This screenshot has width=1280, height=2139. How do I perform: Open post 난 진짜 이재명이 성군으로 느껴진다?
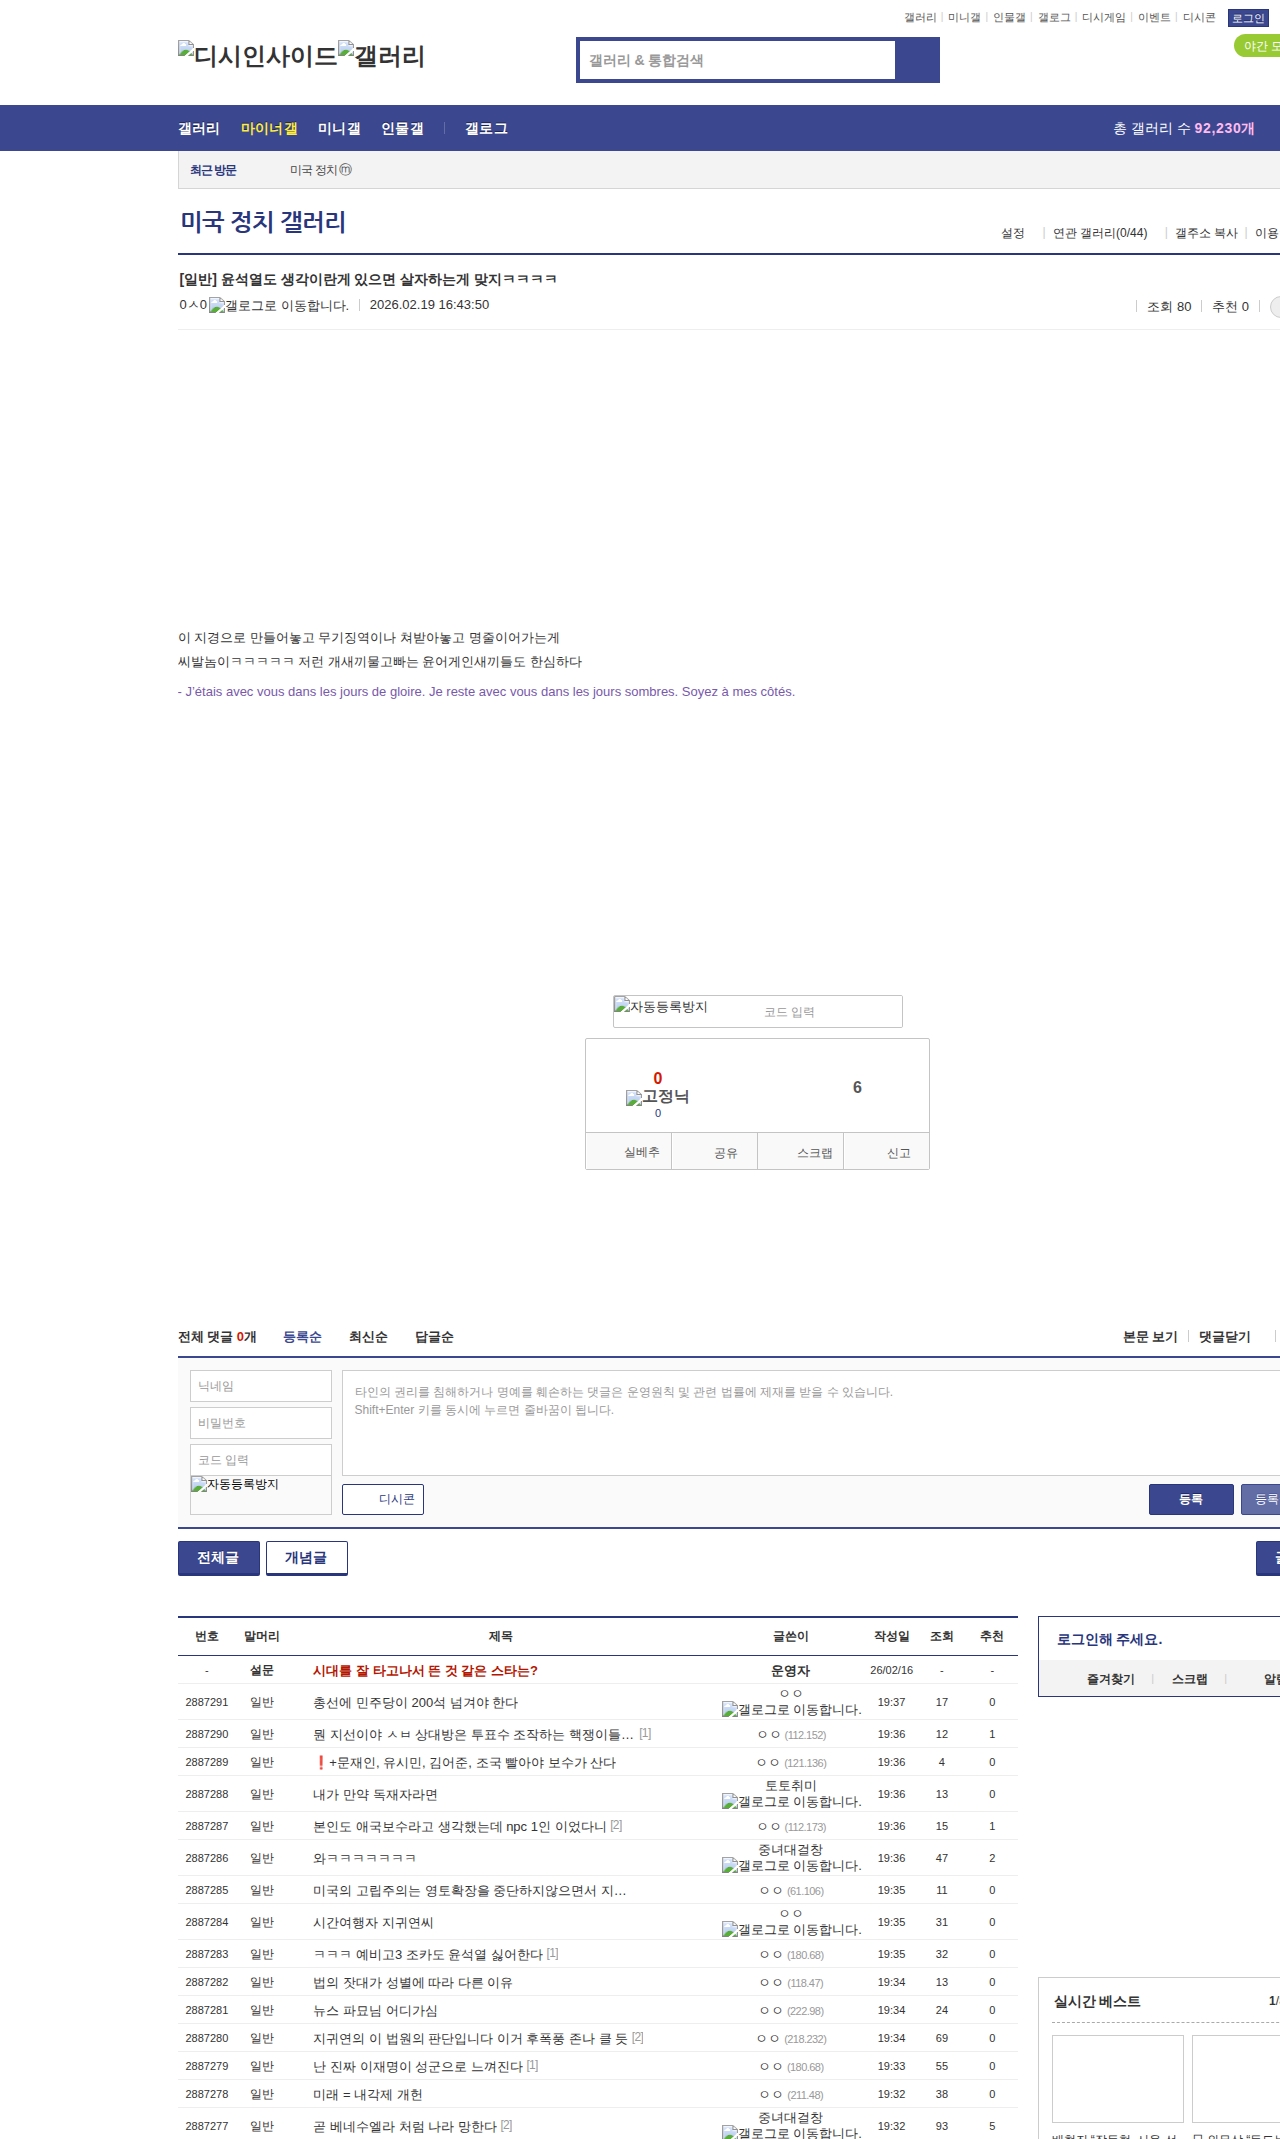(418, 2067)
